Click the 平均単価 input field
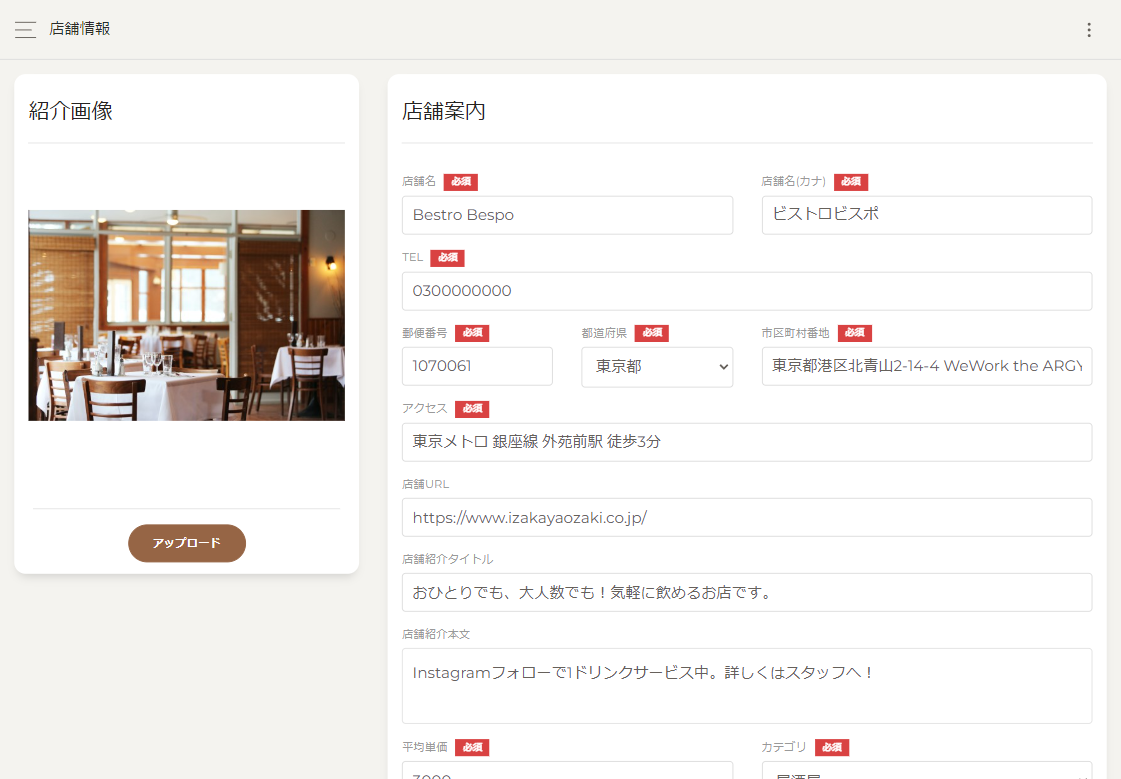 click(x=567, y=772)
